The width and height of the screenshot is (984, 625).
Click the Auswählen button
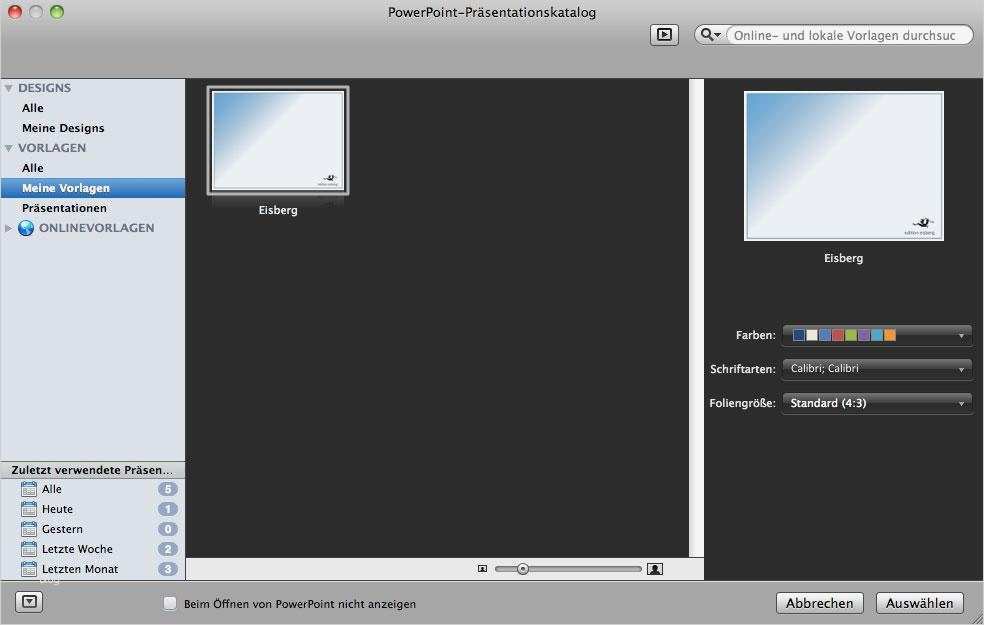[919, 603]
